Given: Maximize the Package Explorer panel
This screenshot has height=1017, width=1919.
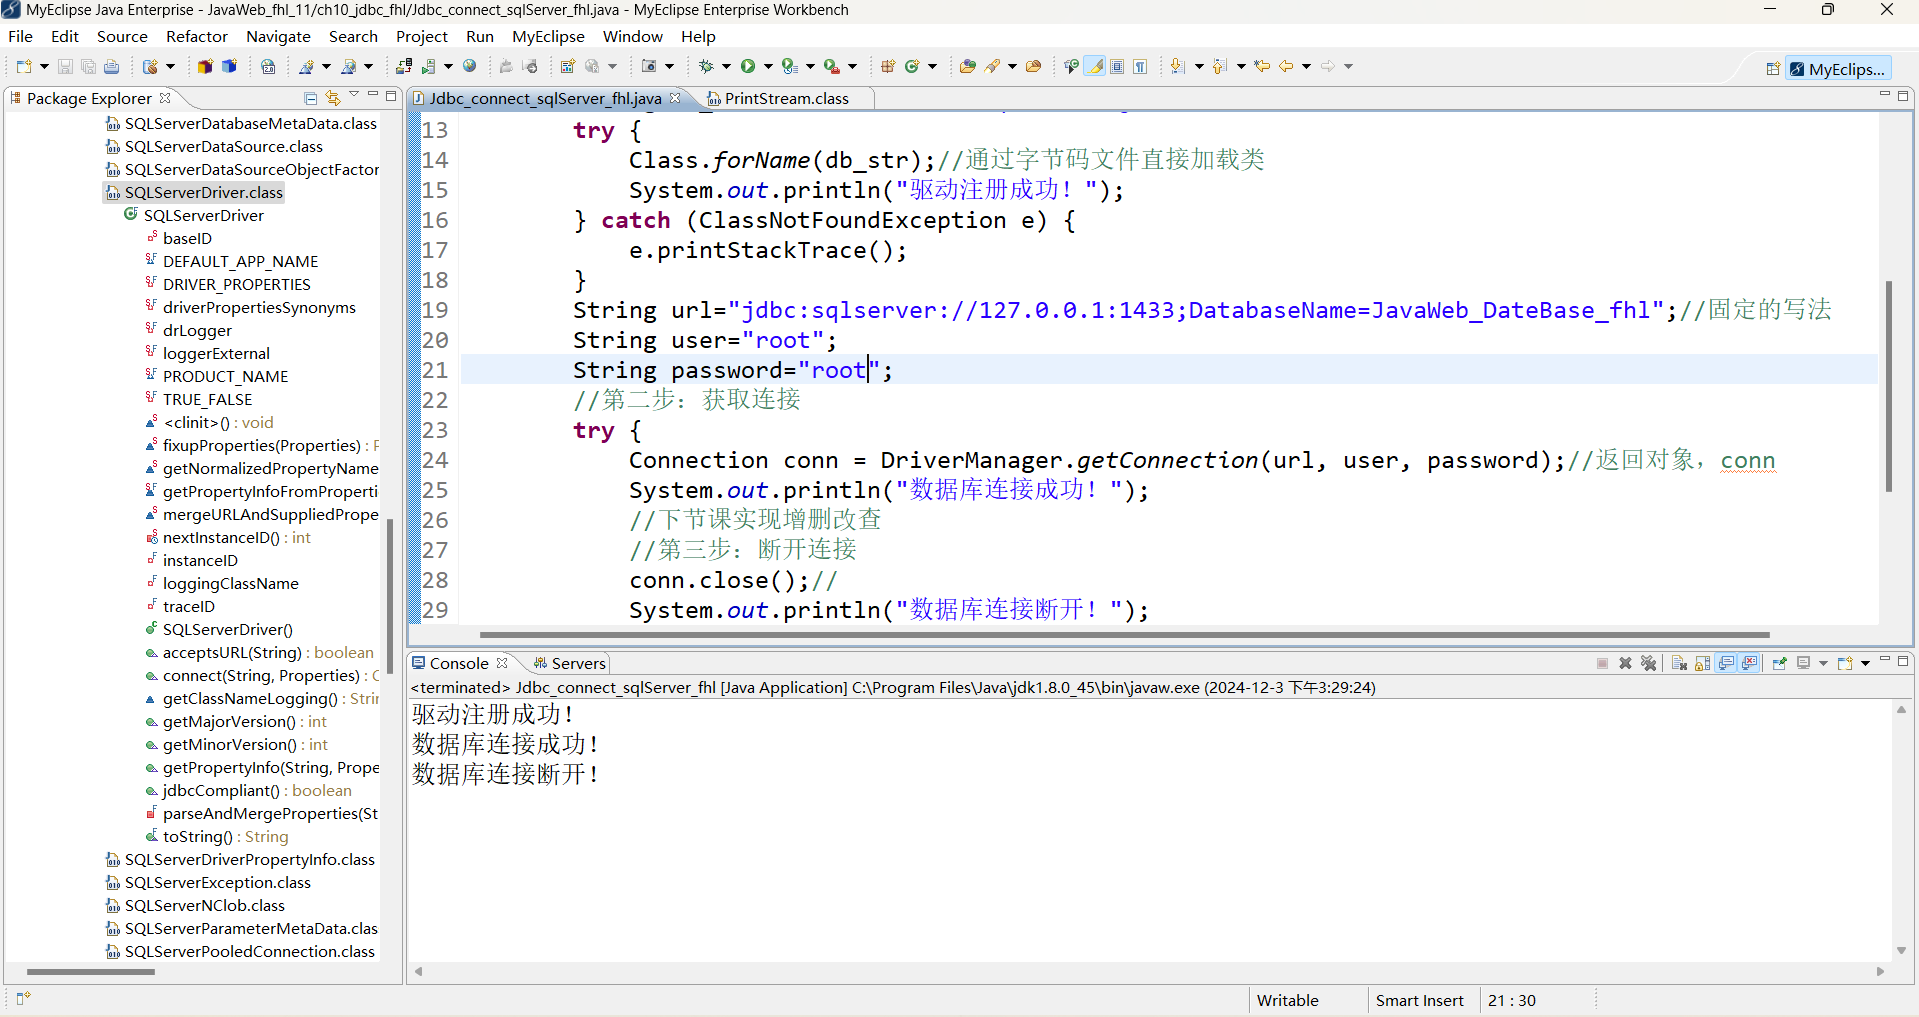Looking at the screenshot, I should click(391, 96).
